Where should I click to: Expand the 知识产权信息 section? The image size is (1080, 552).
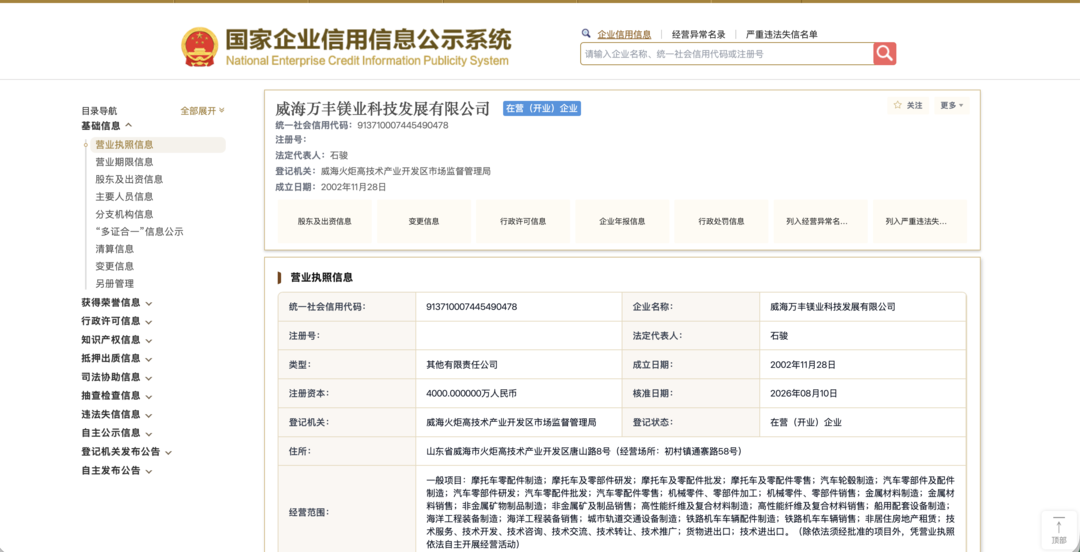pyautogui.click(x=116, y=339)
